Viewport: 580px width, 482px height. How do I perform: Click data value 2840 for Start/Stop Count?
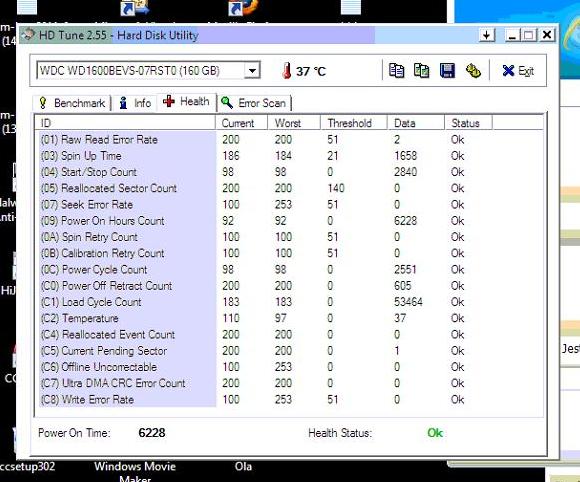405,172
